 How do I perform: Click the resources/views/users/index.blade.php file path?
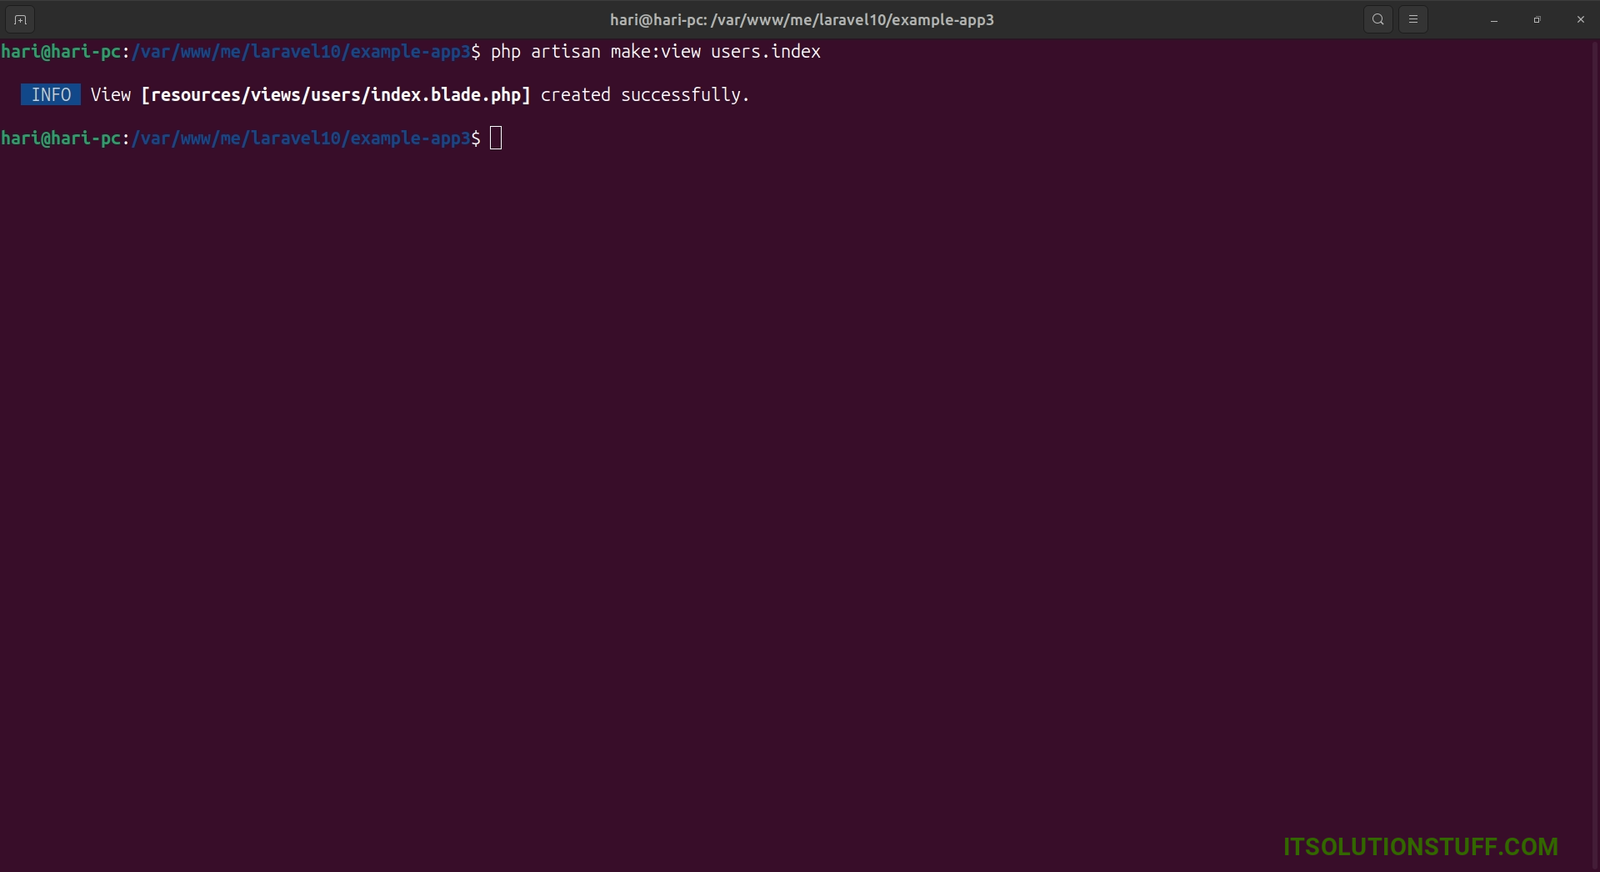[336, 95]
